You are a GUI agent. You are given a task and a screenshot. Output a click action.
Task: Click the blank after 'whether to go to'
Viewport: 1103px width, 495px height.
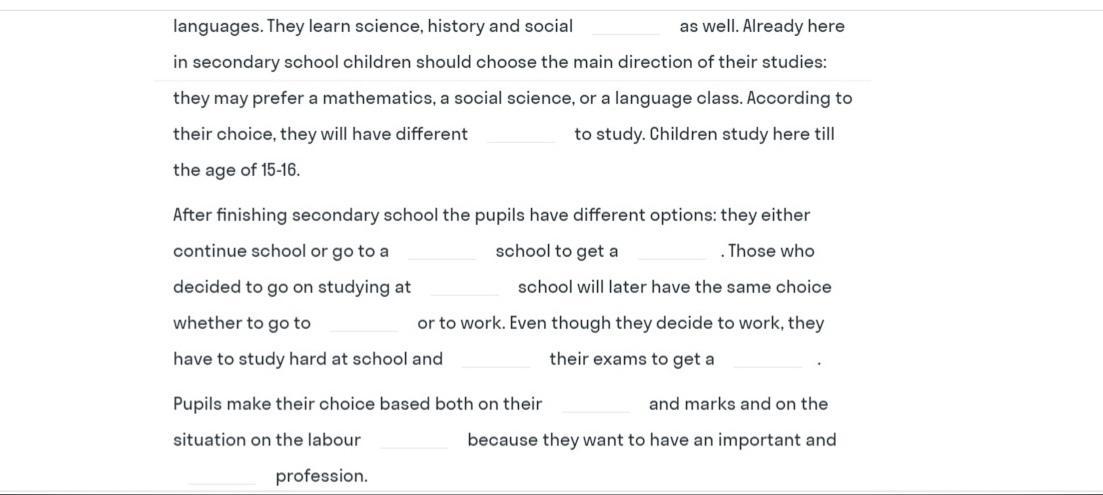click(364, 323)
